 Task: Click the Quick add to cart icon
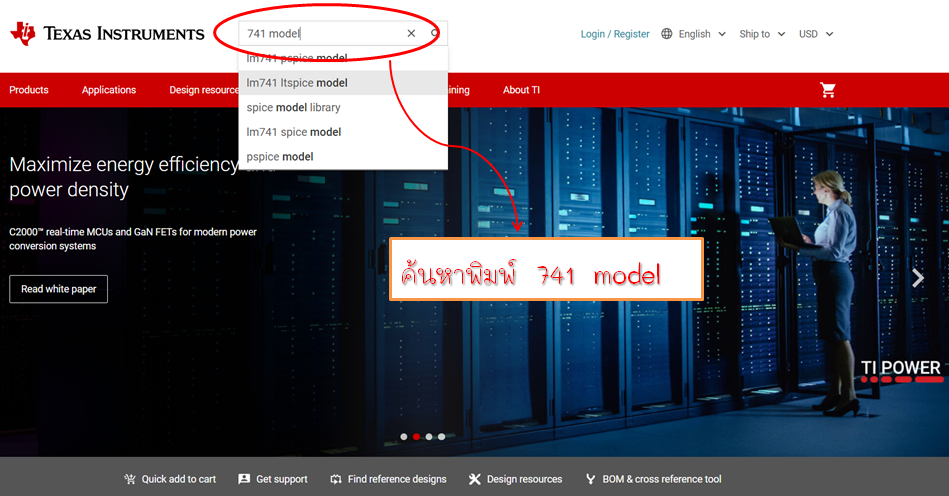(130, 479)
